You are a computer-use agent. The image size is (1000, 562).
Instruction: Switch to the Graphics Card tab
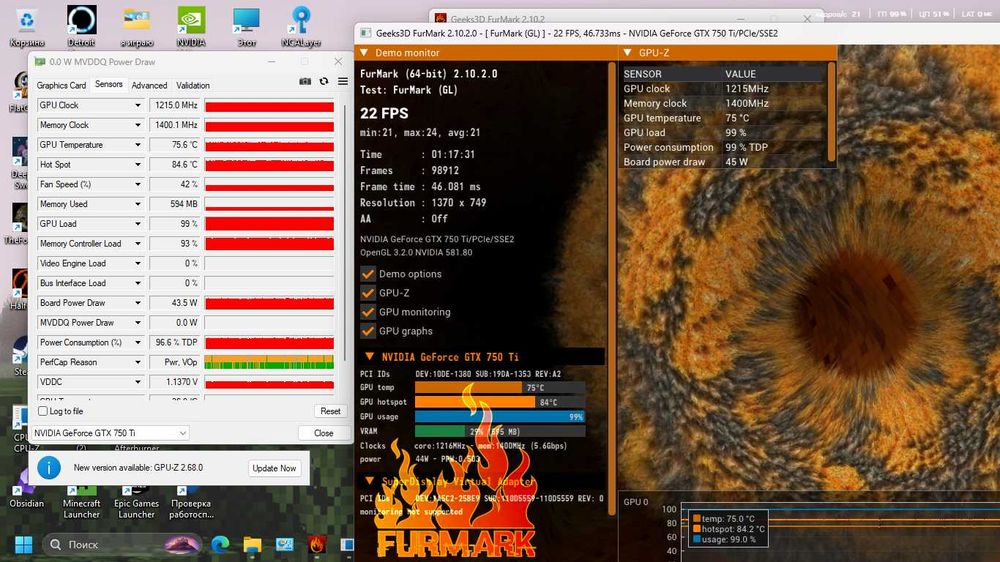pyautogui.click(x=61, y=85)
